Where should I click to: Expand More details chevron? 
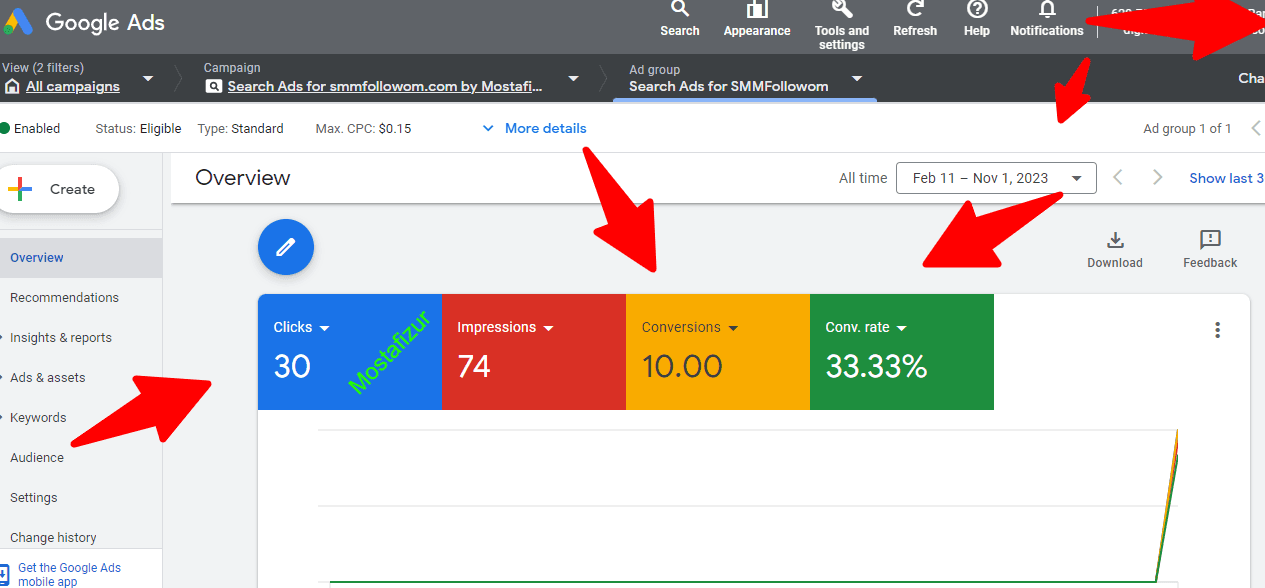point(488,128)
